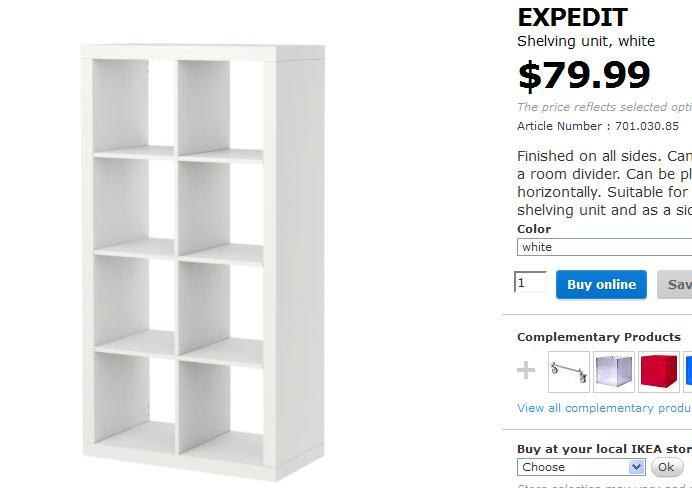Click the $79.99 price text

point(584,75)
